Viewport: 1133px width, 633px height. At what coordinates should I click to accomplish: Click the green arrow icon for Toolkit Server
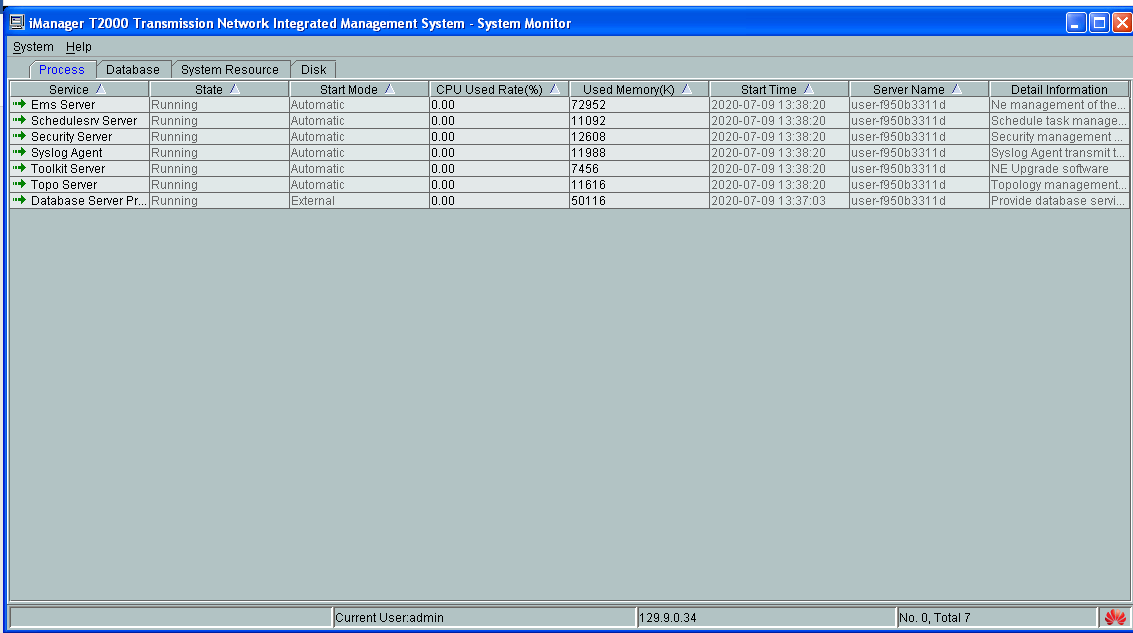[20, 168]
